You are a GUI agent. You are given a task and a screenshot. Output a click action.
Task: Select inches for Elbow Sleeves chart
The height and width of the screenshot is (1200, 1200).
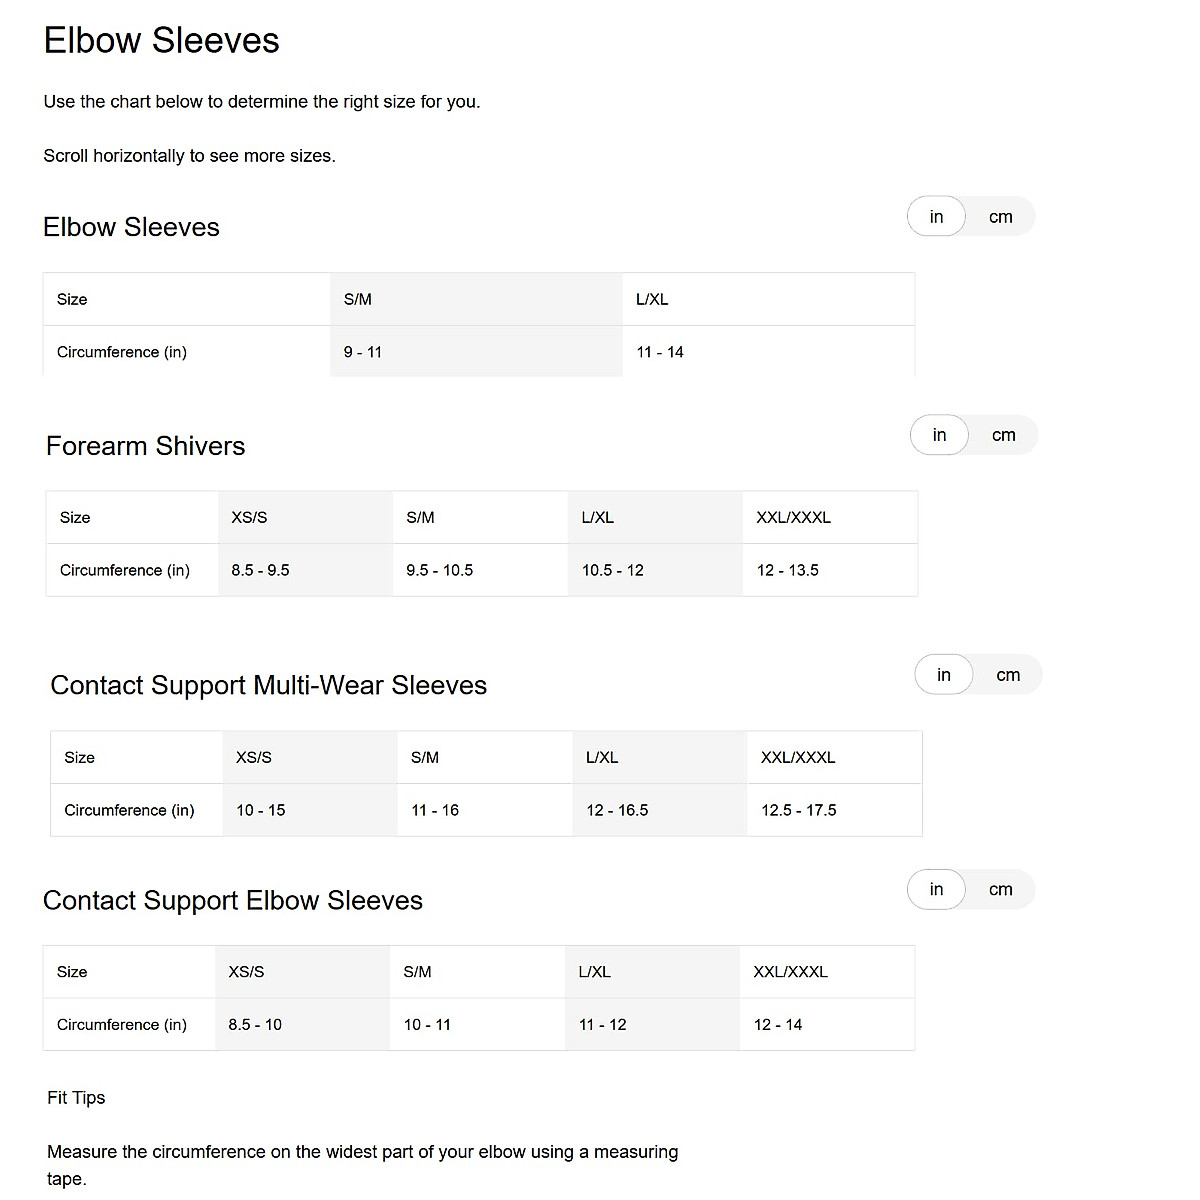(936, 217)
